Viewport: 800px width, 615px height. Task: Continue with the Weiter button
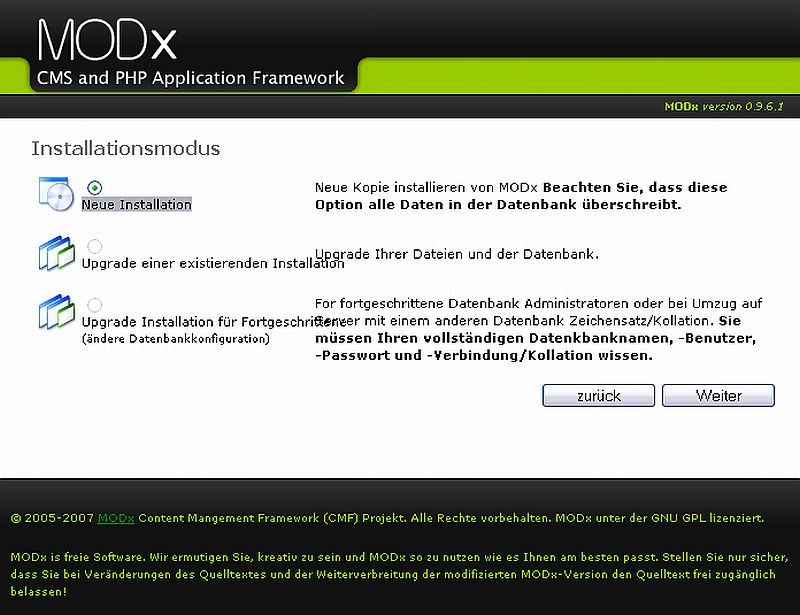(x=718, y=396)
